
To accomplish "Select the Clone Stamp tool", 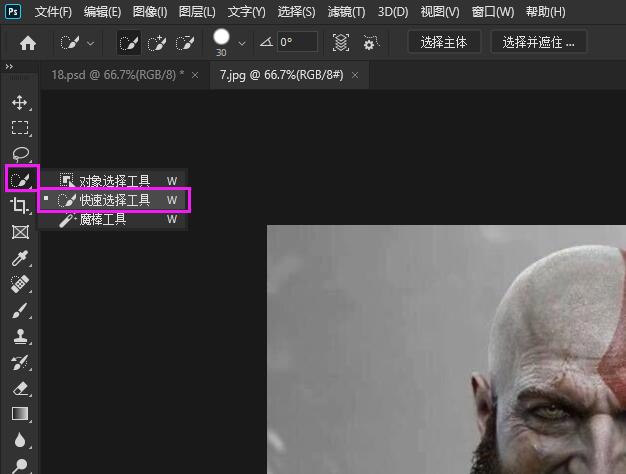I will tap(20, 336).
